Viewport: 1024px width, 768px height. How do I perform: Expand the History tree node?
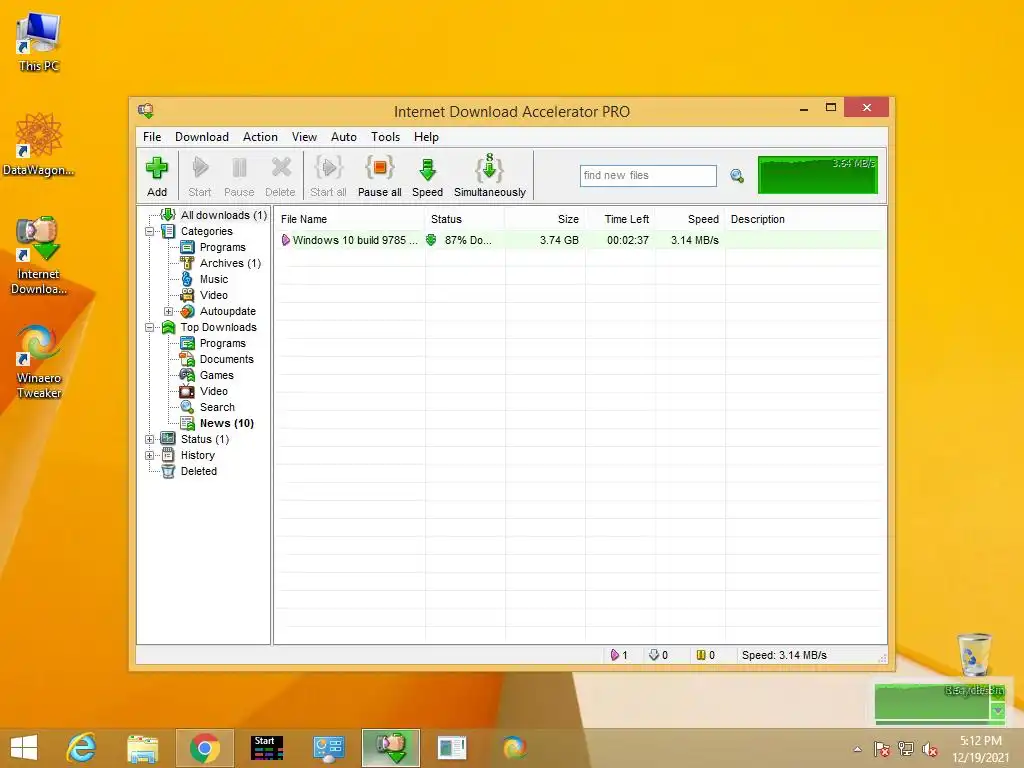(150, 455)
